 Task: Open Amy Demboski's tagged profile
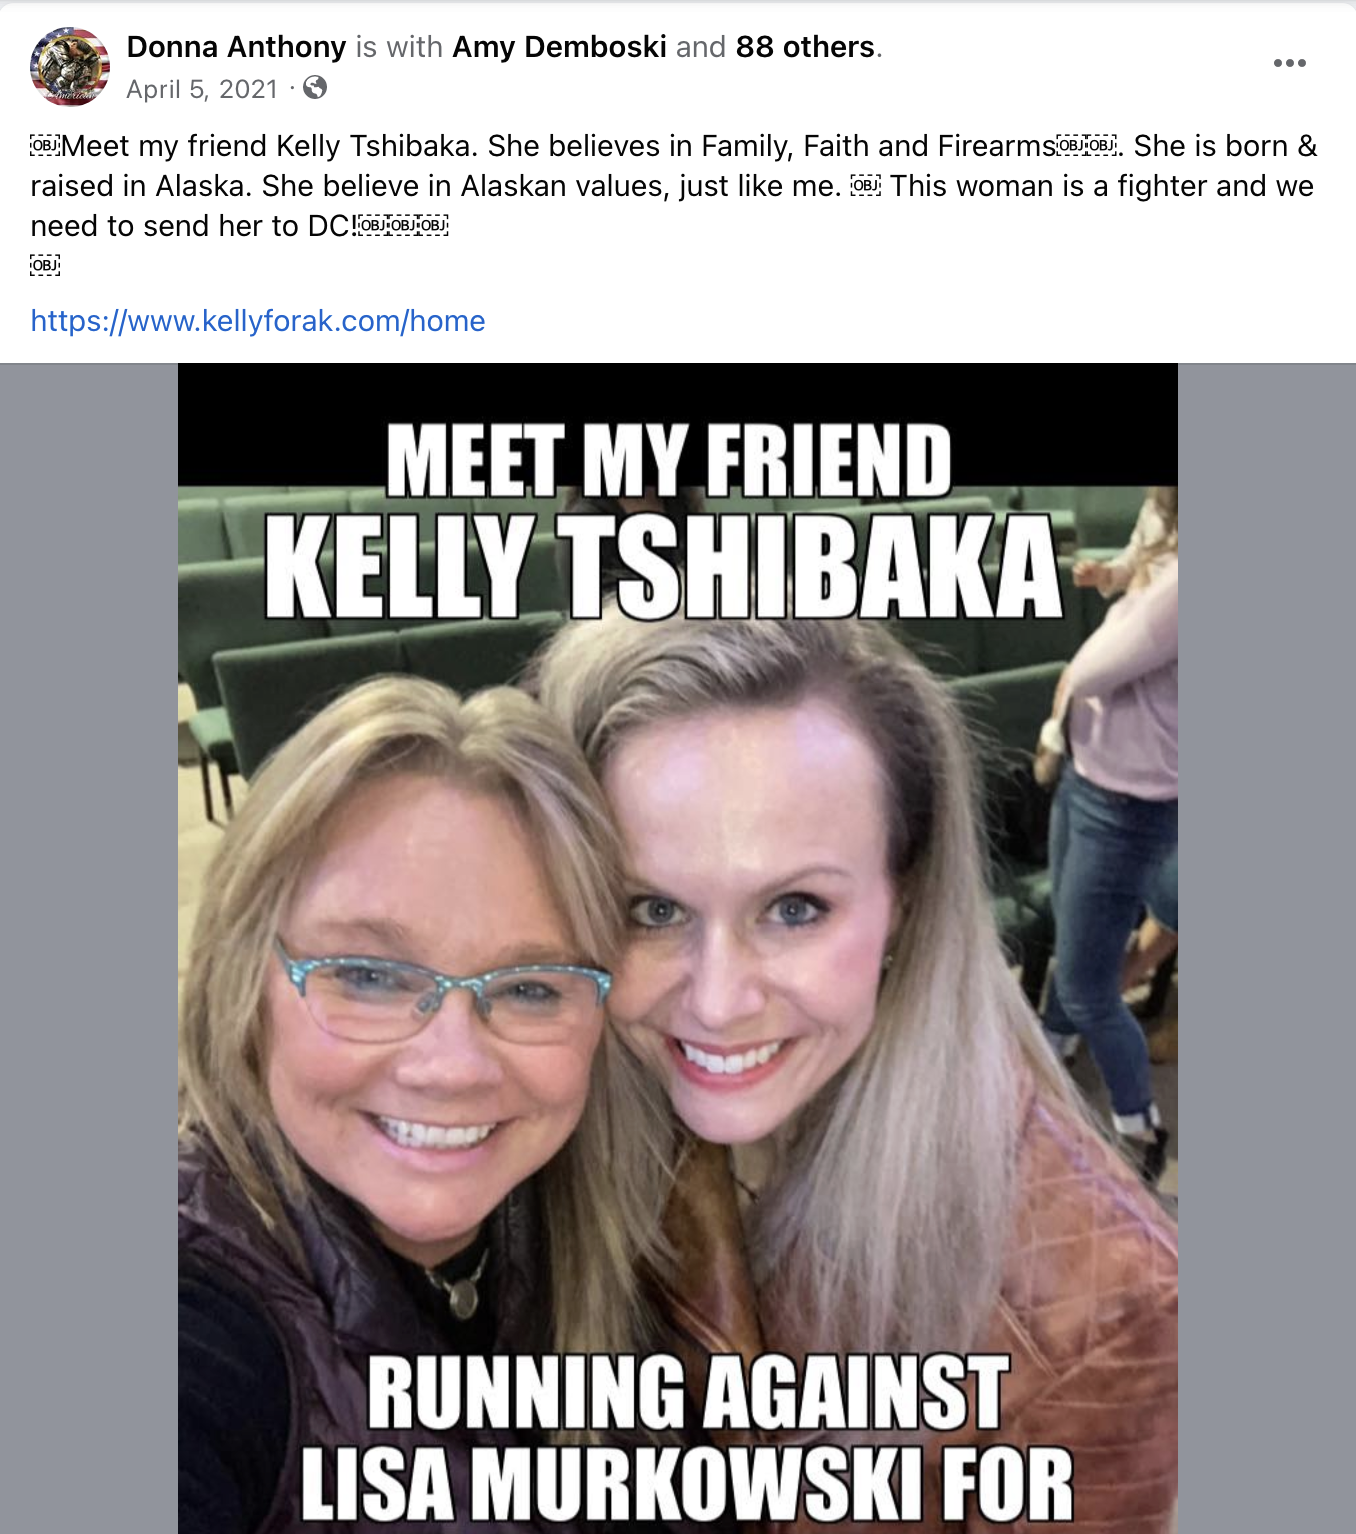tap(559, 47)
